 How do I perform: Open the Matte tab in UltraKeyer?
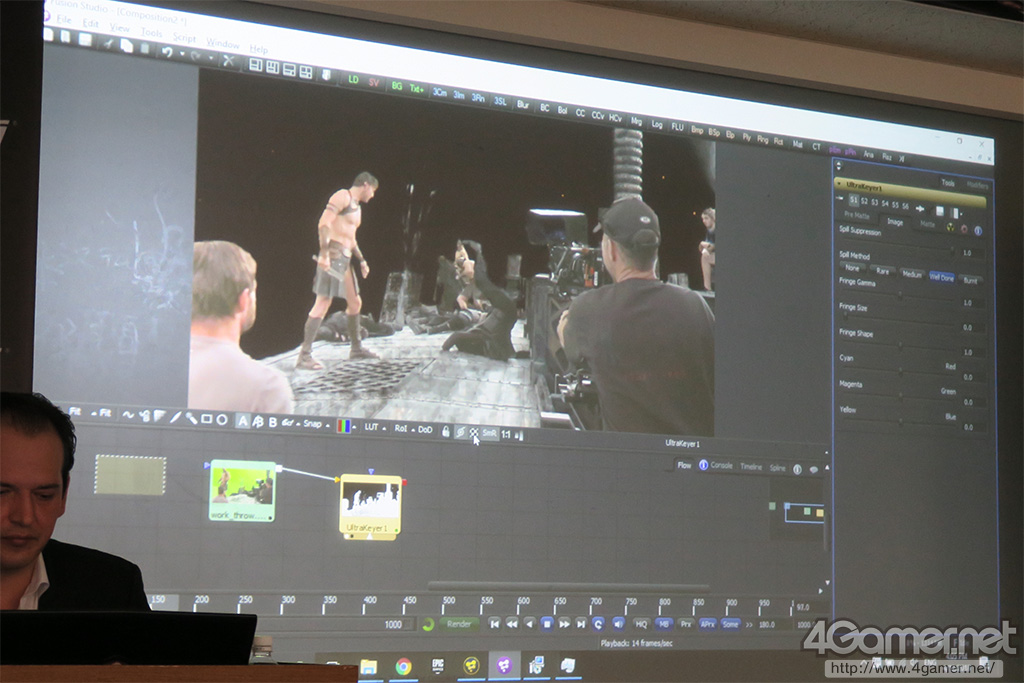coord(927,224)
